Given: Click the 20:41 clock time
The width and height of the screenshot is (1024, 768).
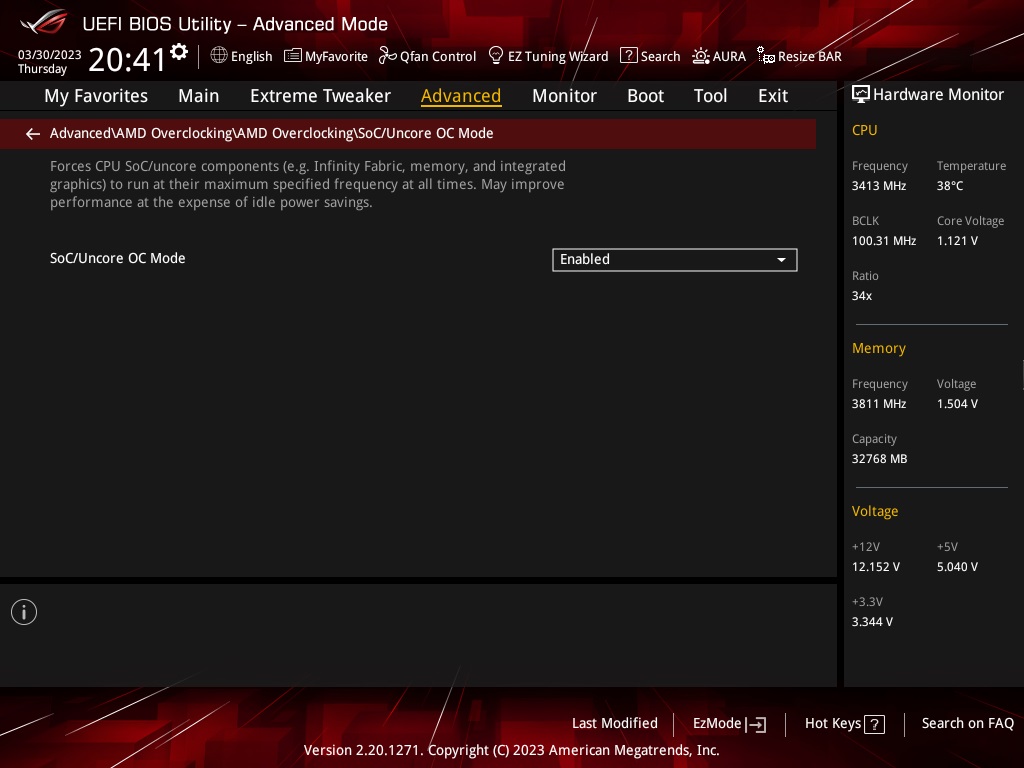Looking at the screenshot, I should [127, 60].
